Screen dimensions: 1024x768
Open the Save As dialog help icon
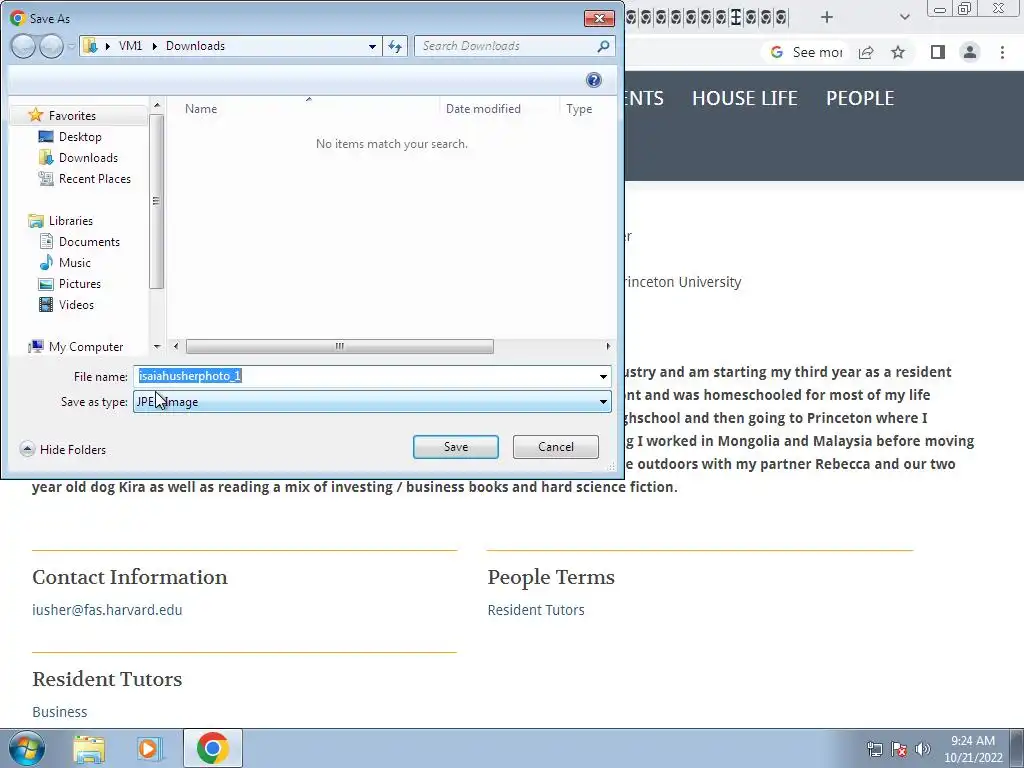(x=594, y=80)
